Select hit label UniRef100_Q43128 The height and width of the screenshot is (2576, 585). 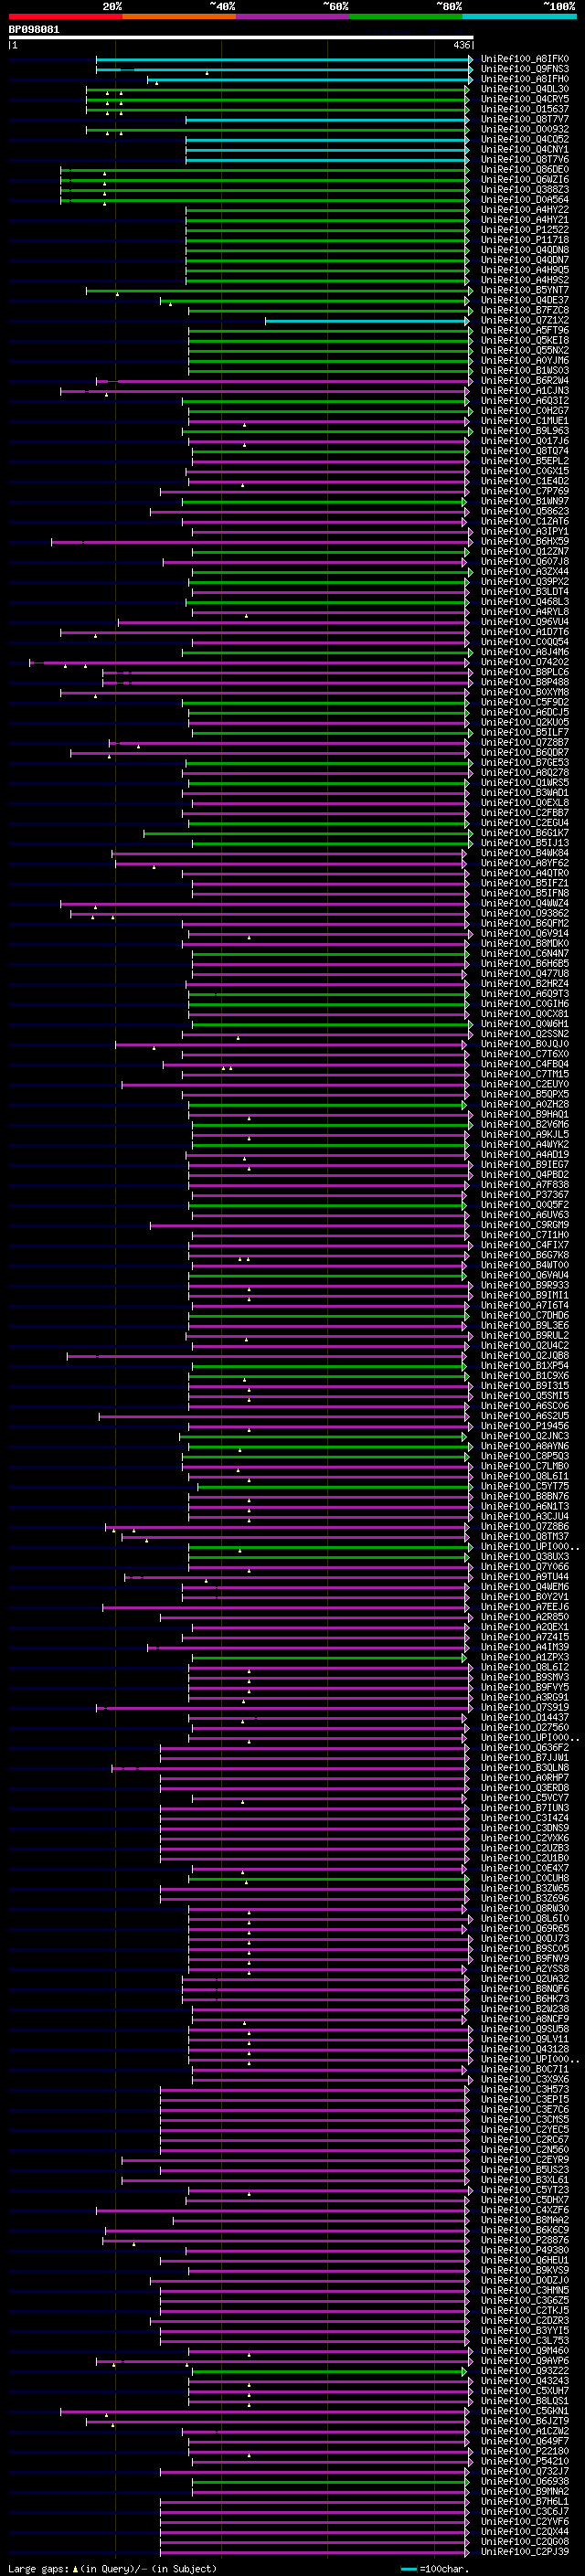525,2049
